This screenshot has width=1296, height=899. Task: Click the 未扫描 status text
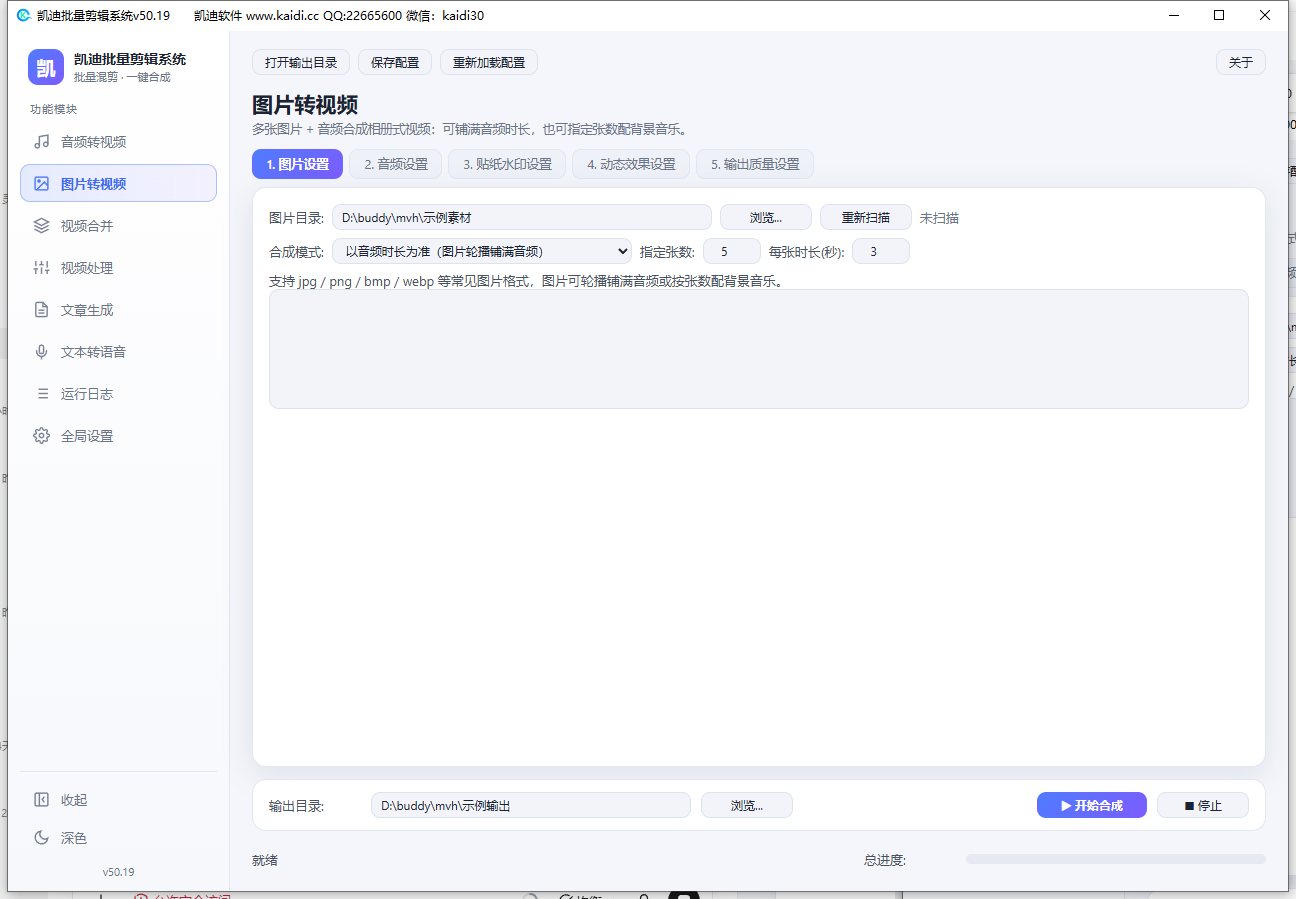pyautogui.click(x=939, y=218)
